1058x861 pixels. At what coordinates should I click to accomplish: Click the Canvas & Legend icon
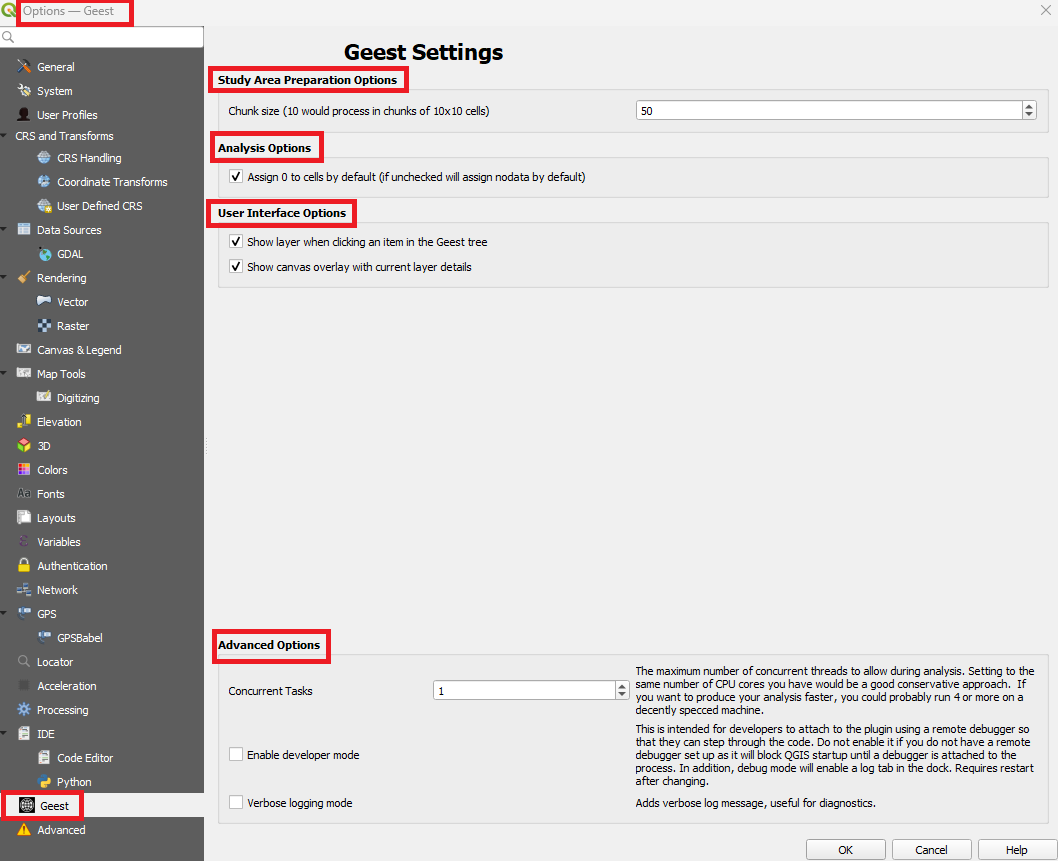24,349
